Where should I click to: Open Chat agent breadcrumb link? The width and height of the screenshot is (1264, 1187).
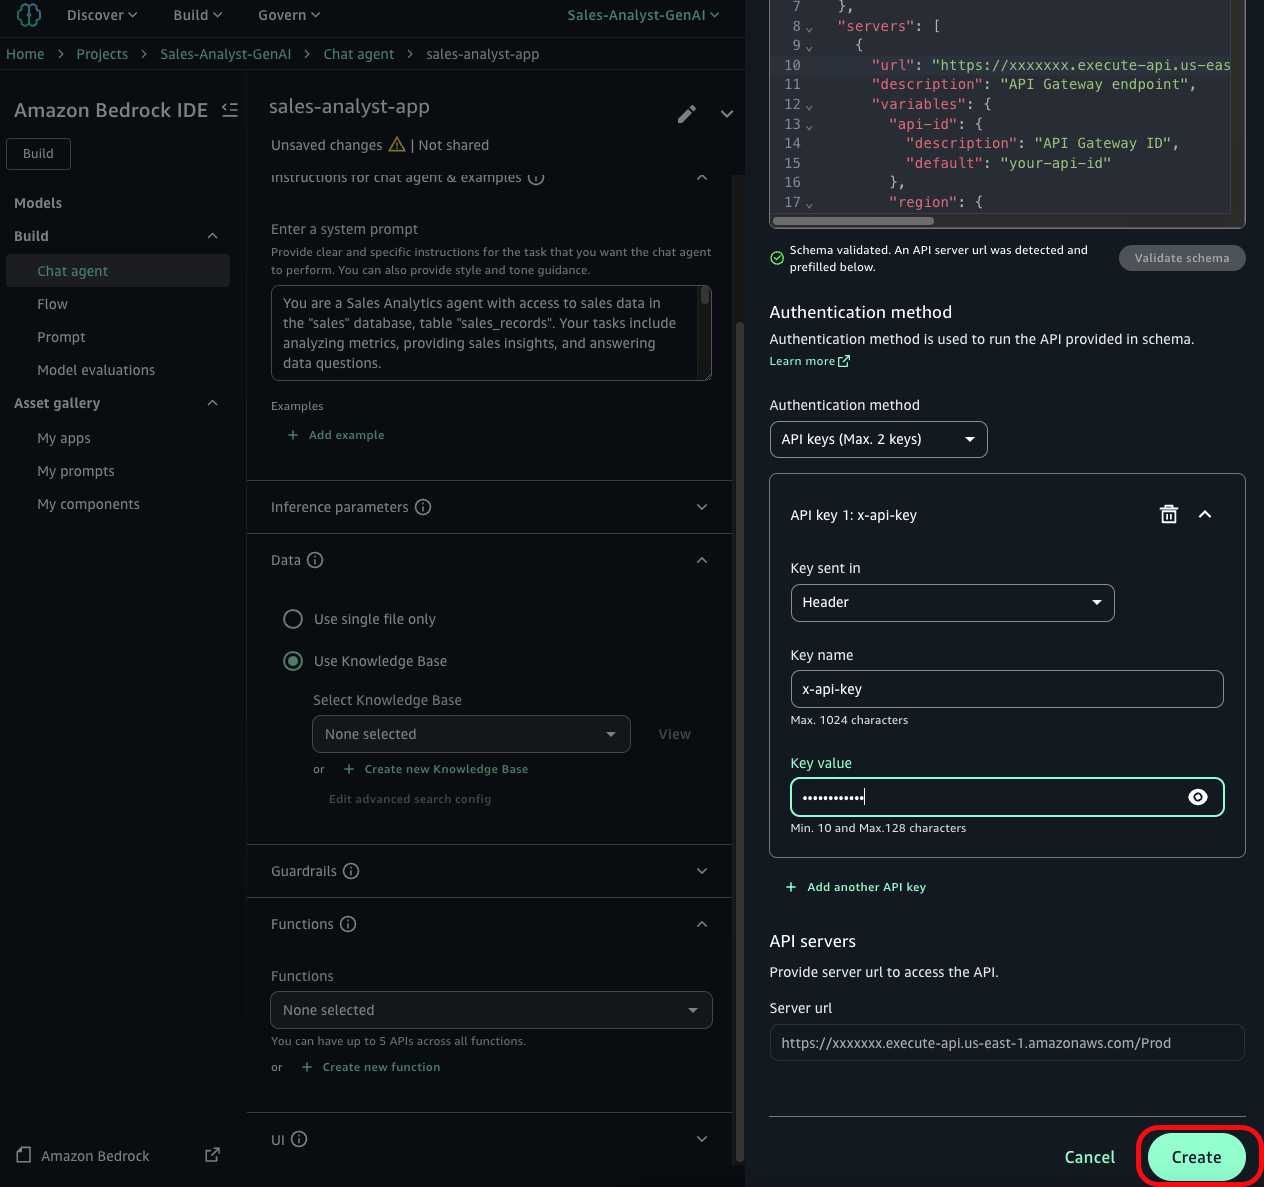tap(358, 54)
